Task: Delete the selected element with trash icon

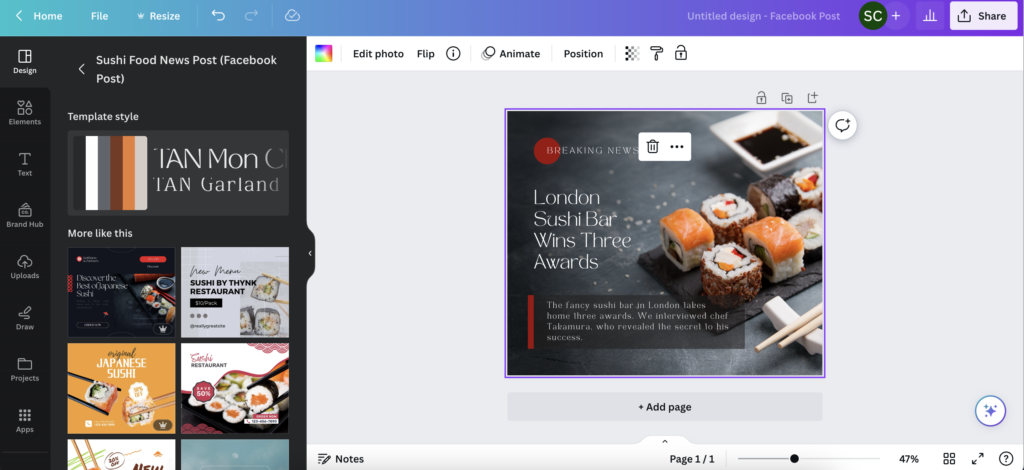Action: pos(652,146)
